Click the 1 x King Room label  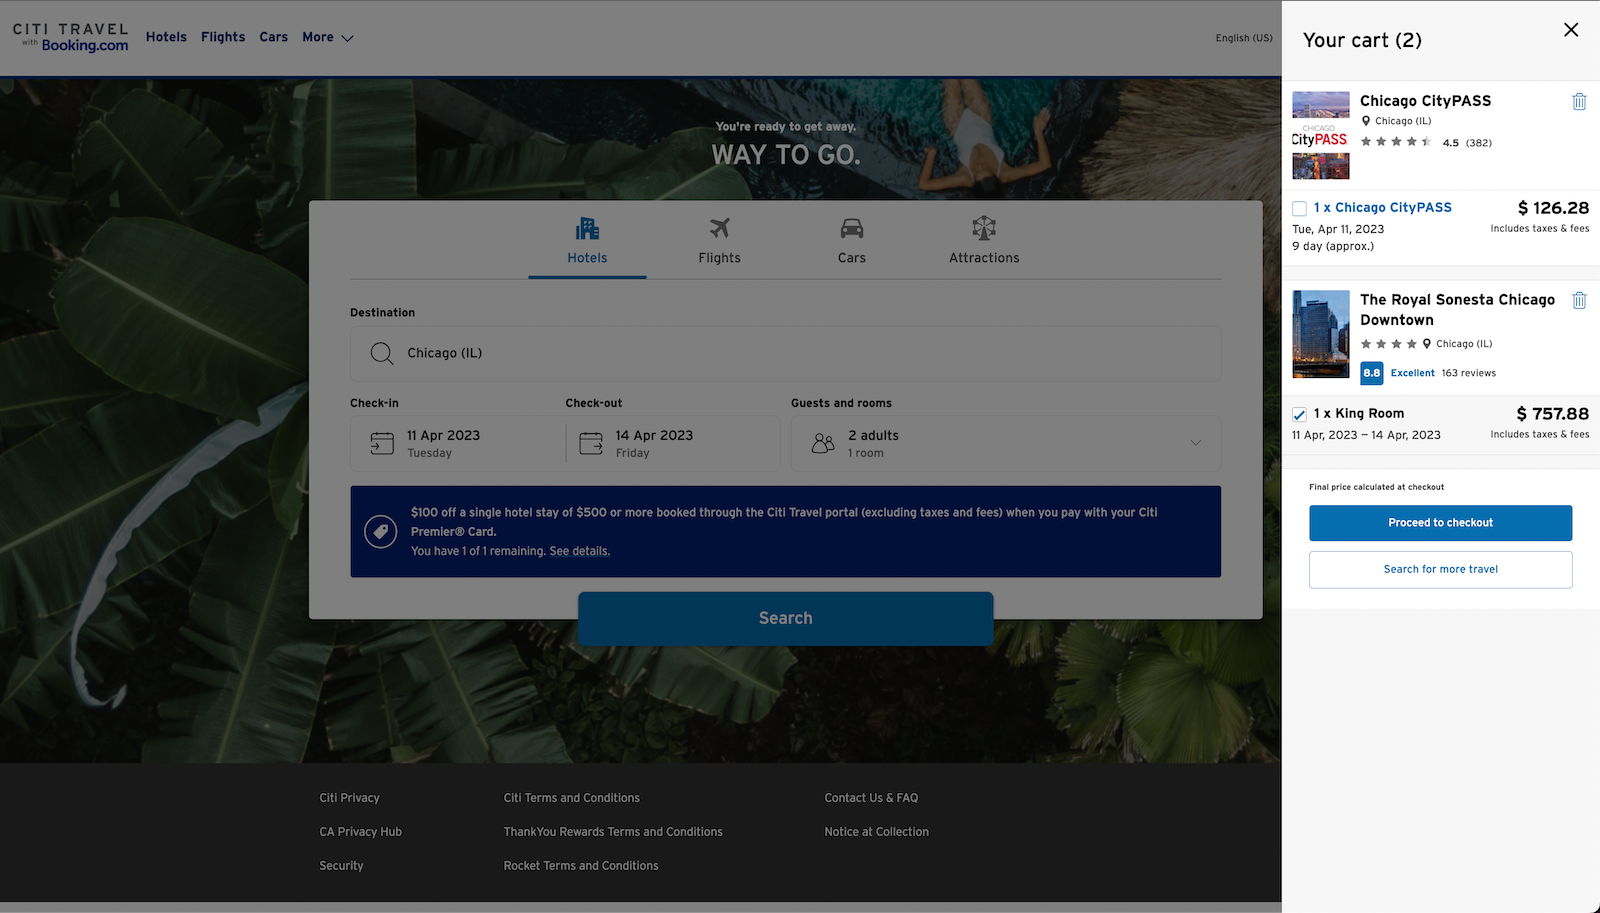click(1359, 414)
